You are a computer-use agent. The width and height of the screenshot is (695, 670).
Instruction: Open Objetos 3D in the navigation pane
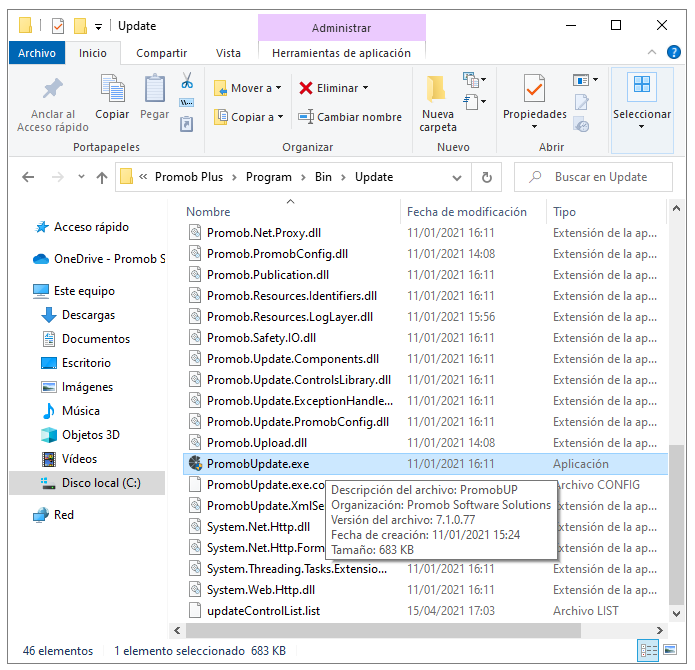click(91, 435)
